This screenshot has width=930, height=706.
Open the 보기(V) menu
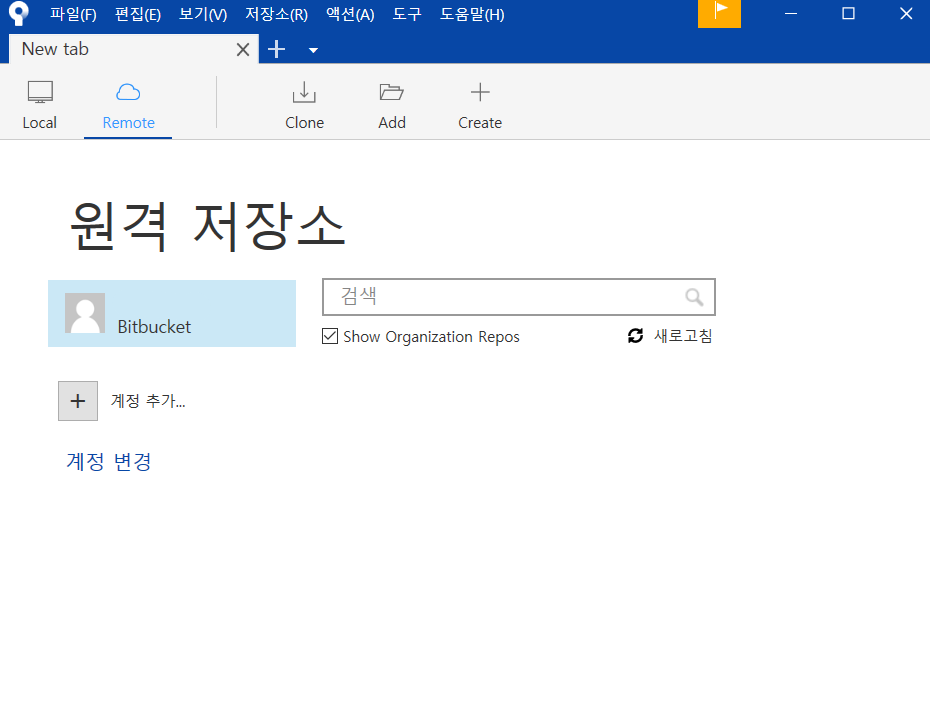(203, 14)
